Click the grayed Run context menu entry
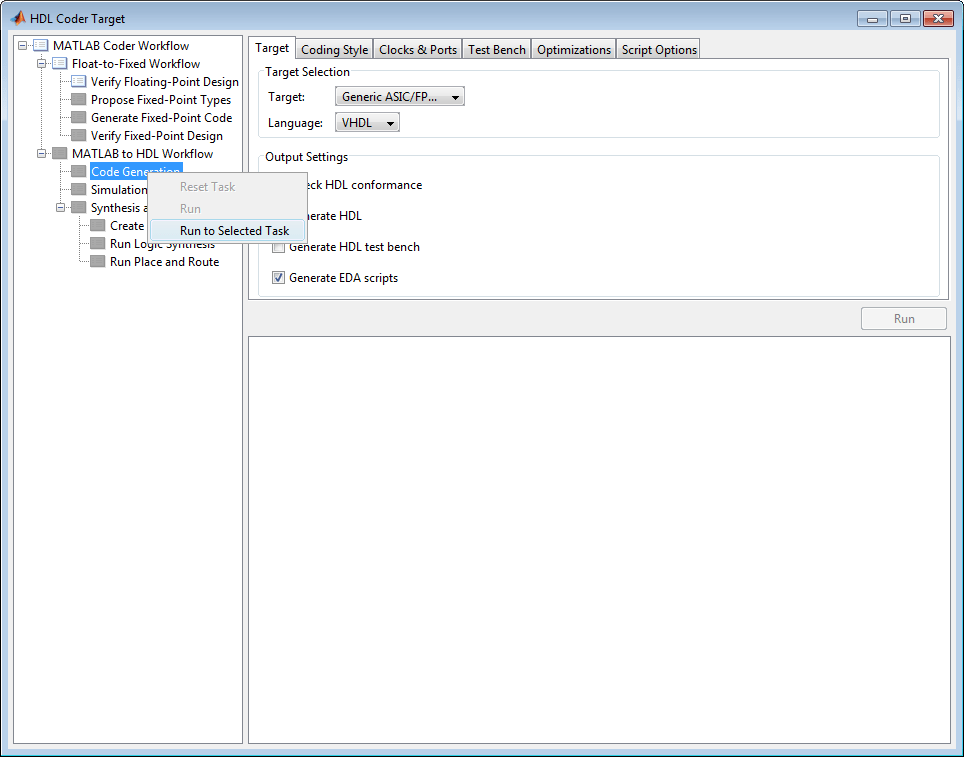964x757 pixels. (x=227, y=208)
